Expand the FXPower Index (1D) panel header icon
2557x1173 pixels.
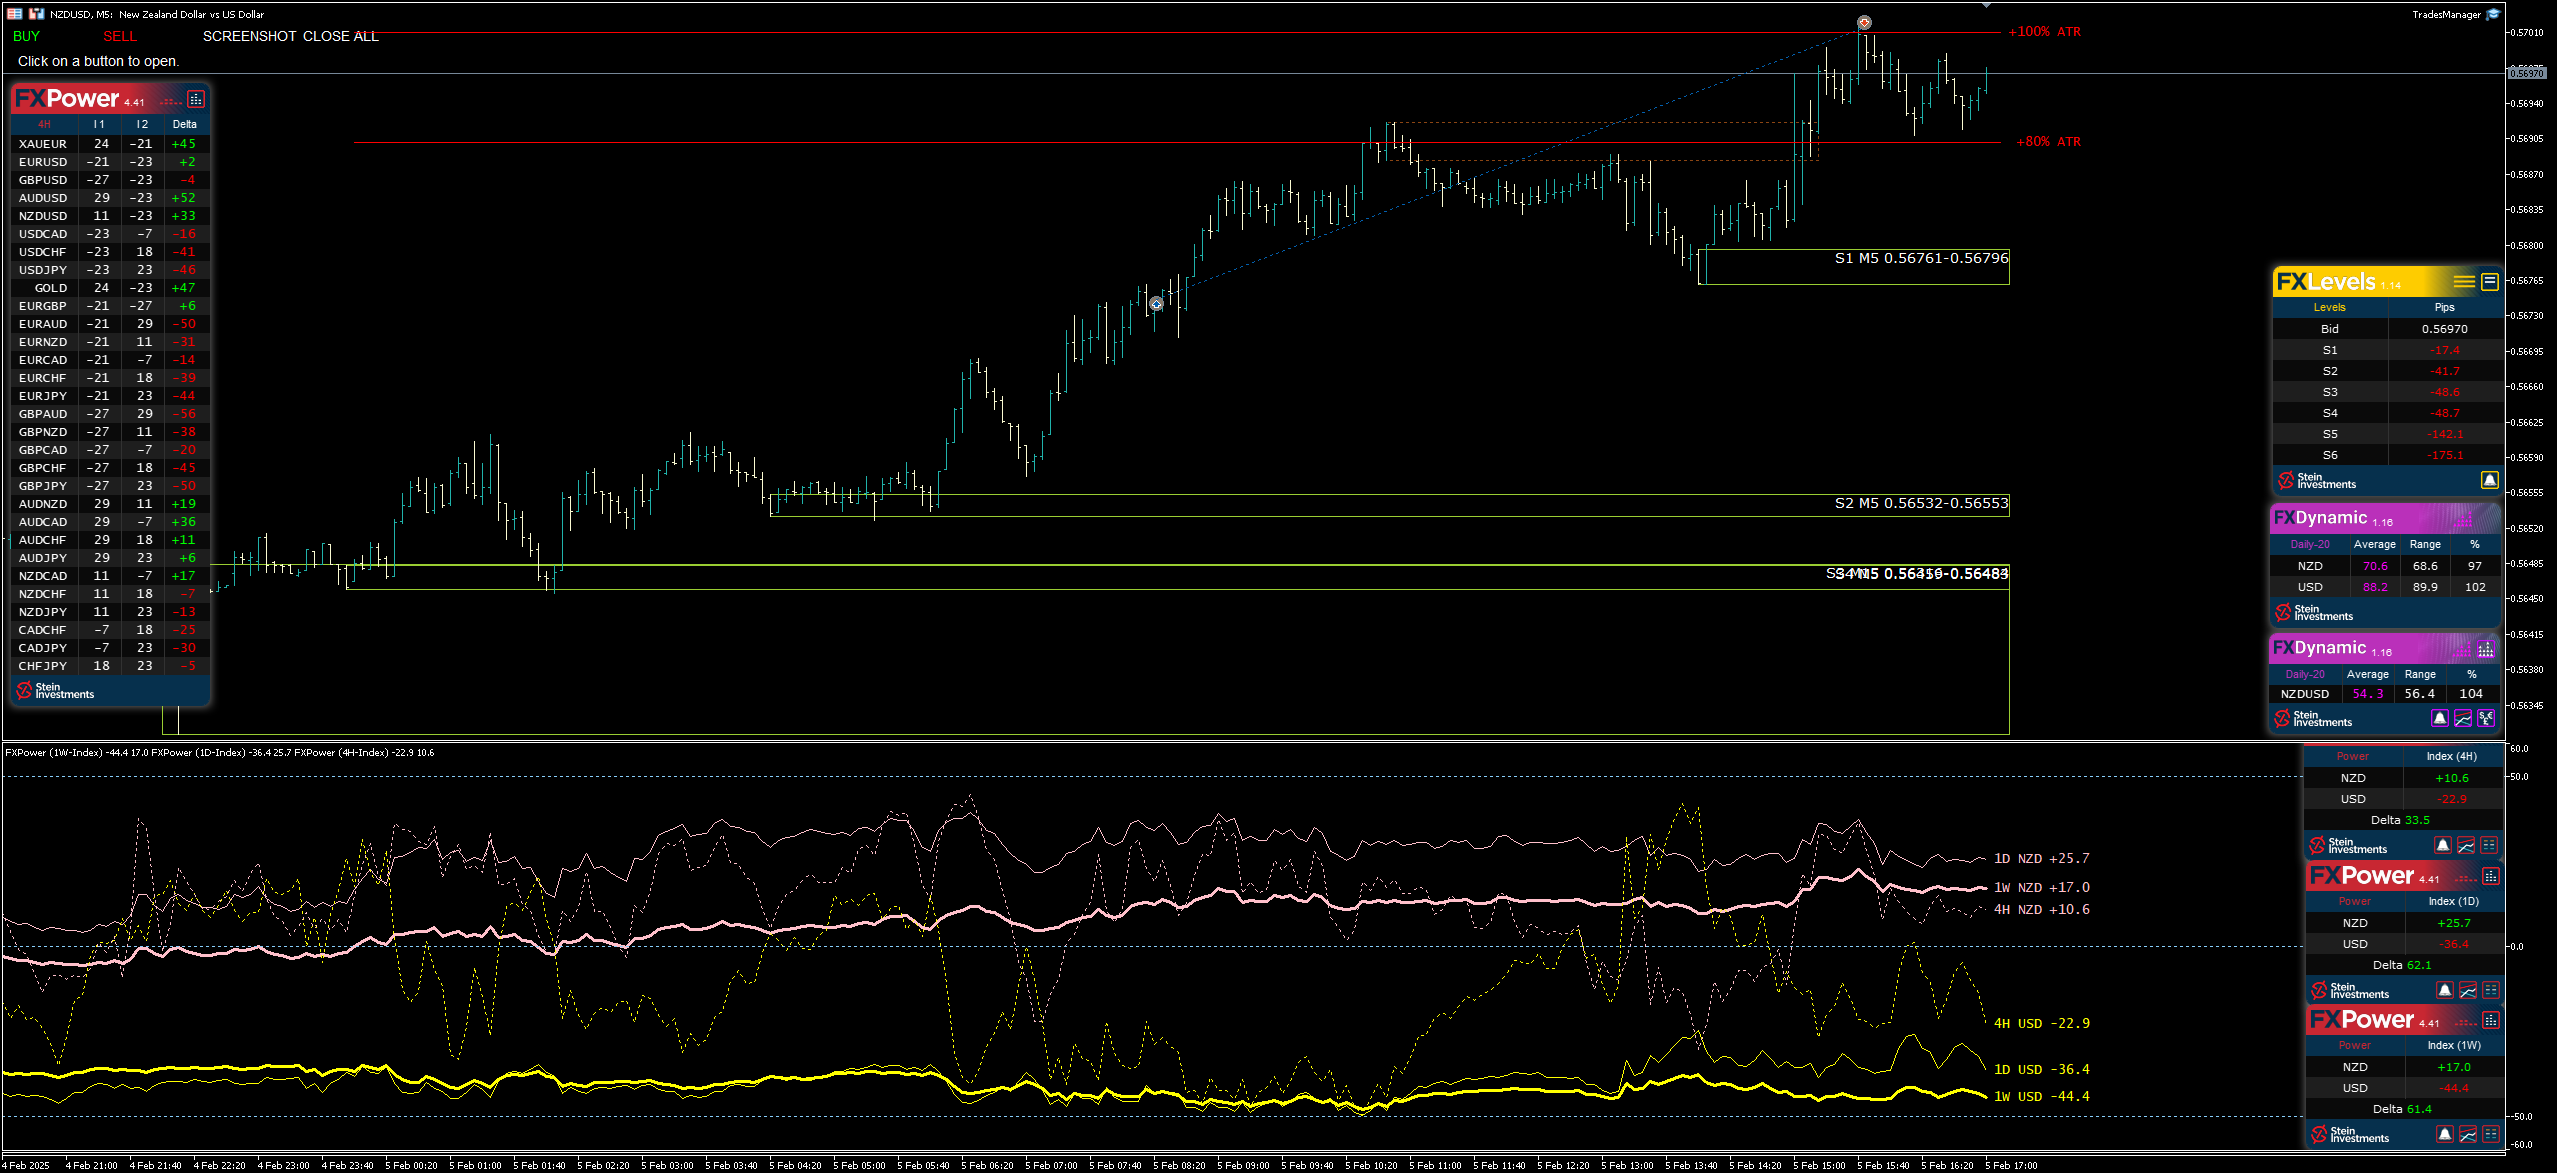coord(2491,877)
